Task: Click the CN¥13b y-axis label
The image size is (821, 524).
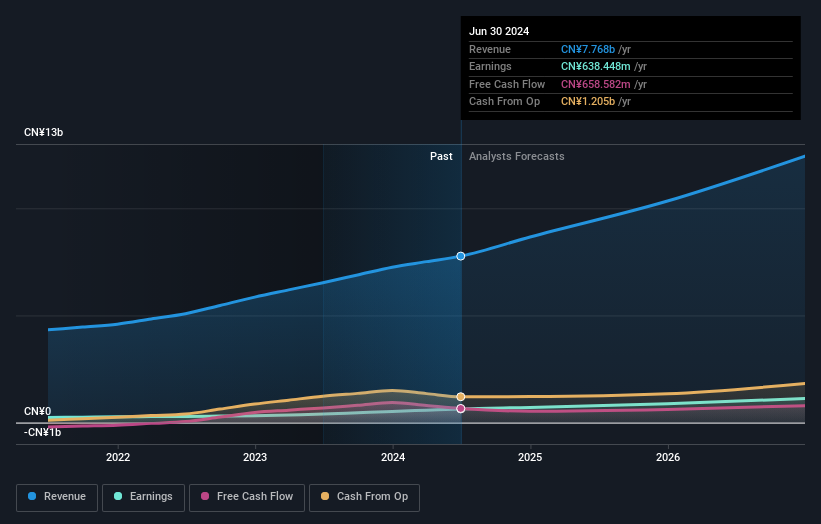Action: point(44,133)
